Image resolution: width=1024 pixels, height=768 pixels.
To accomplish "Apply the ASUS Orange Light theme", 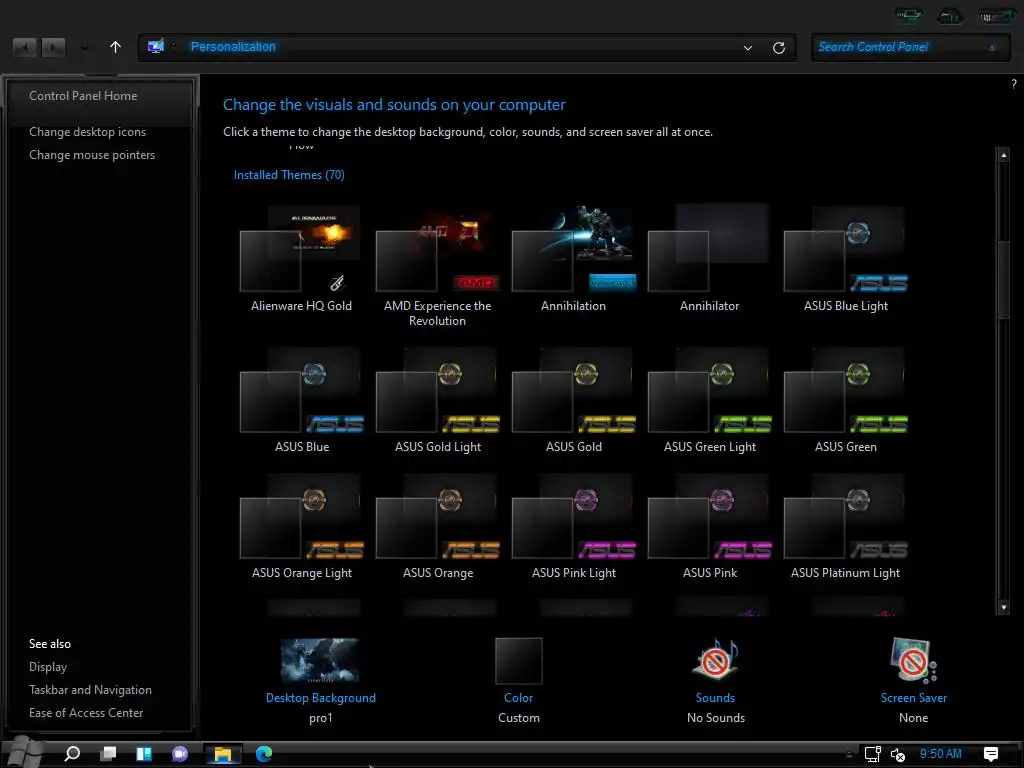I will click(x=301, y=526).
